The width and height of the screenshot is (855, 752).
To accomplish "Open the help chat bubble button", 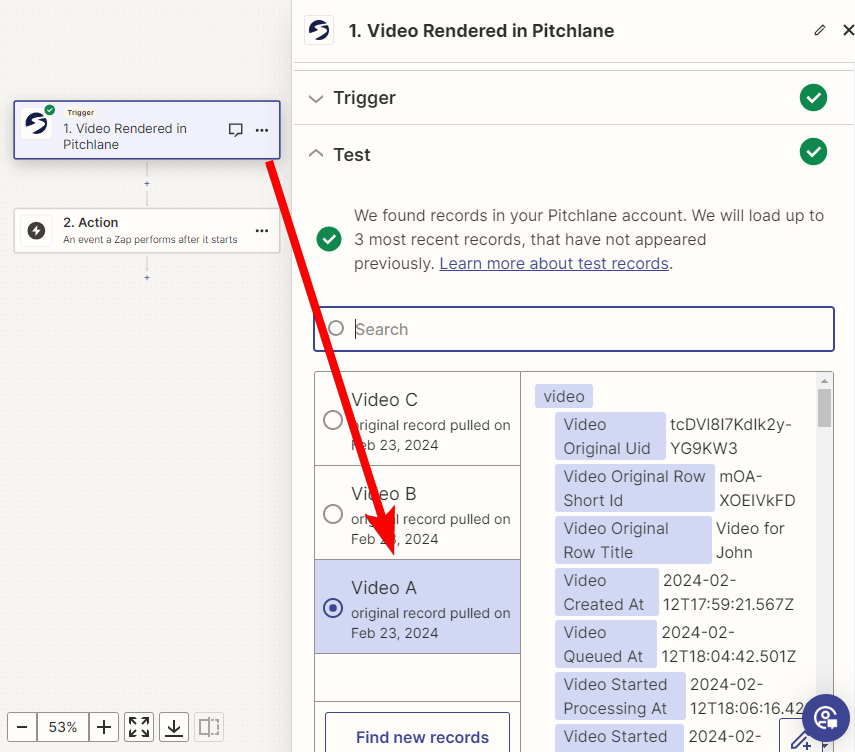I will (826, 718).
